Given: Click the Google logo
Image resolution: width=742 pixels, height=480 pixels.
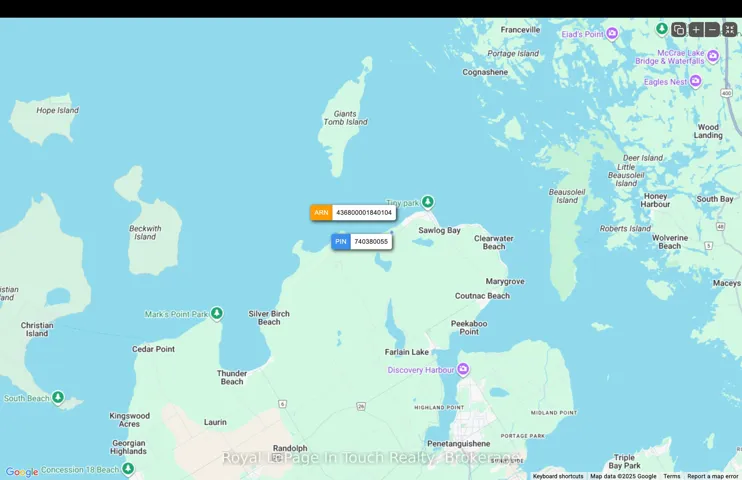Looking at the screenshot, I should [x=22, y=472].
